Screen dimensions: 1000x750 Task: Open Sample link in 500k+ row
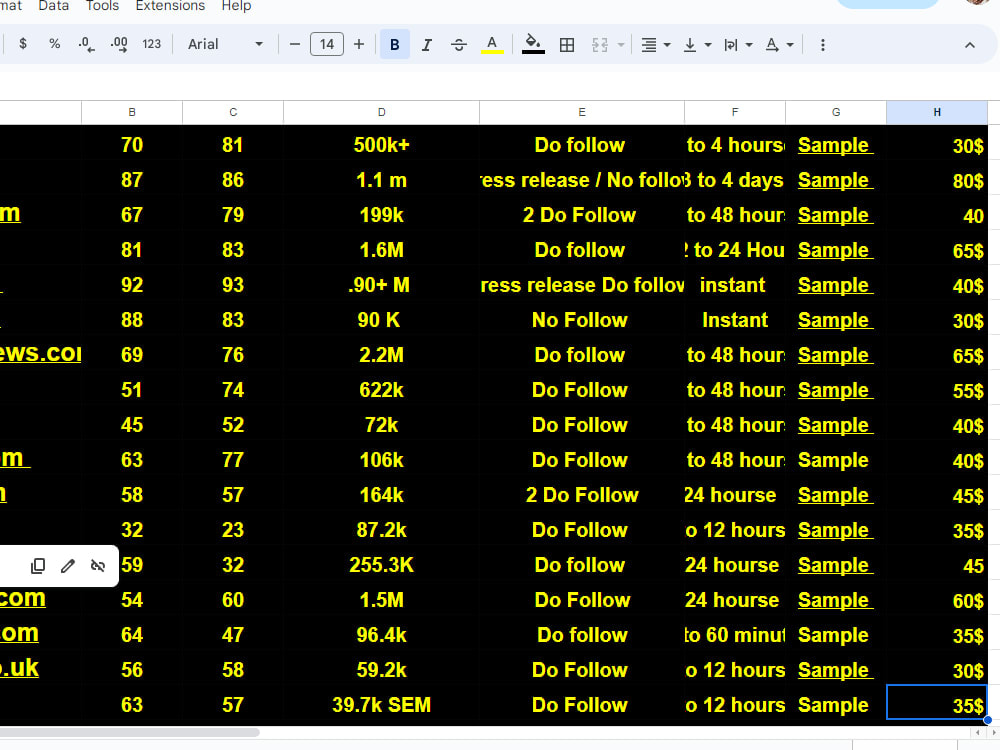835,145
